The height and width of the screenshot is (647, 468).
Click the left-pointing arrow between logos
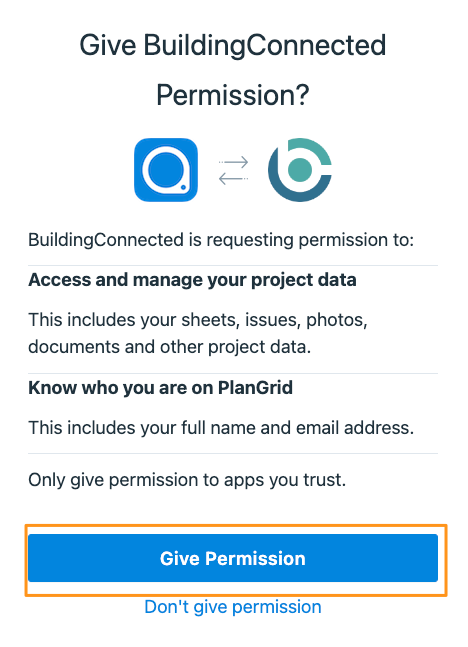(233, 179)
